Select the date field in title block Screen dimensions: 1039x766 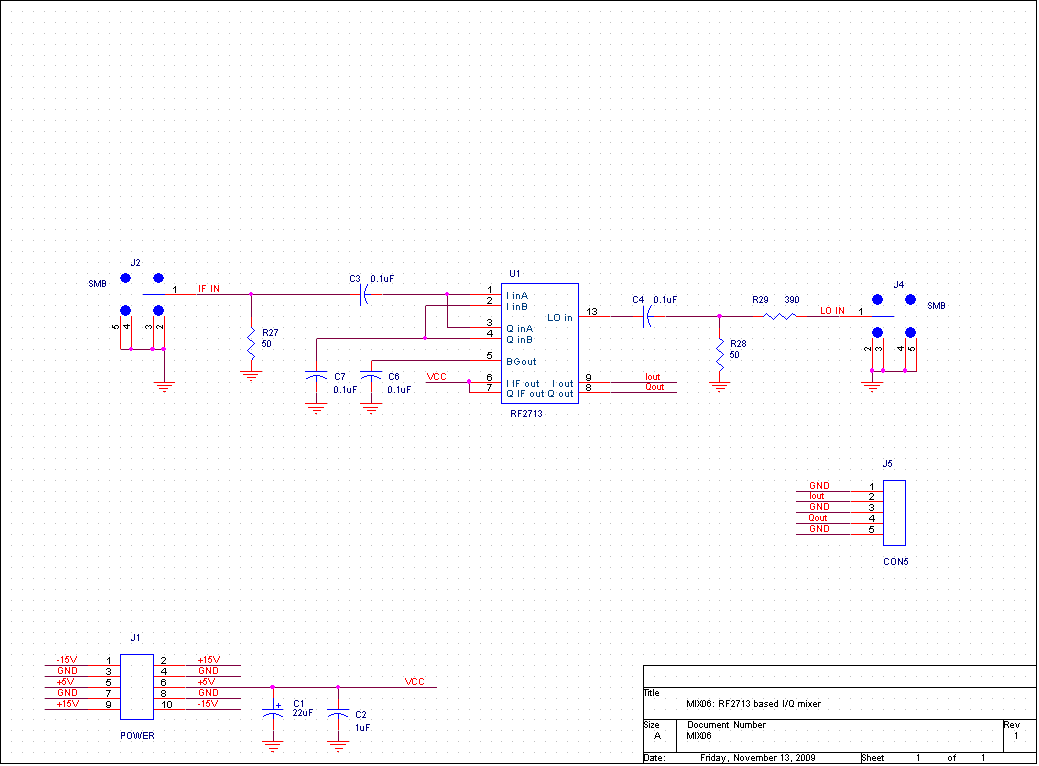tap(757, 757)
